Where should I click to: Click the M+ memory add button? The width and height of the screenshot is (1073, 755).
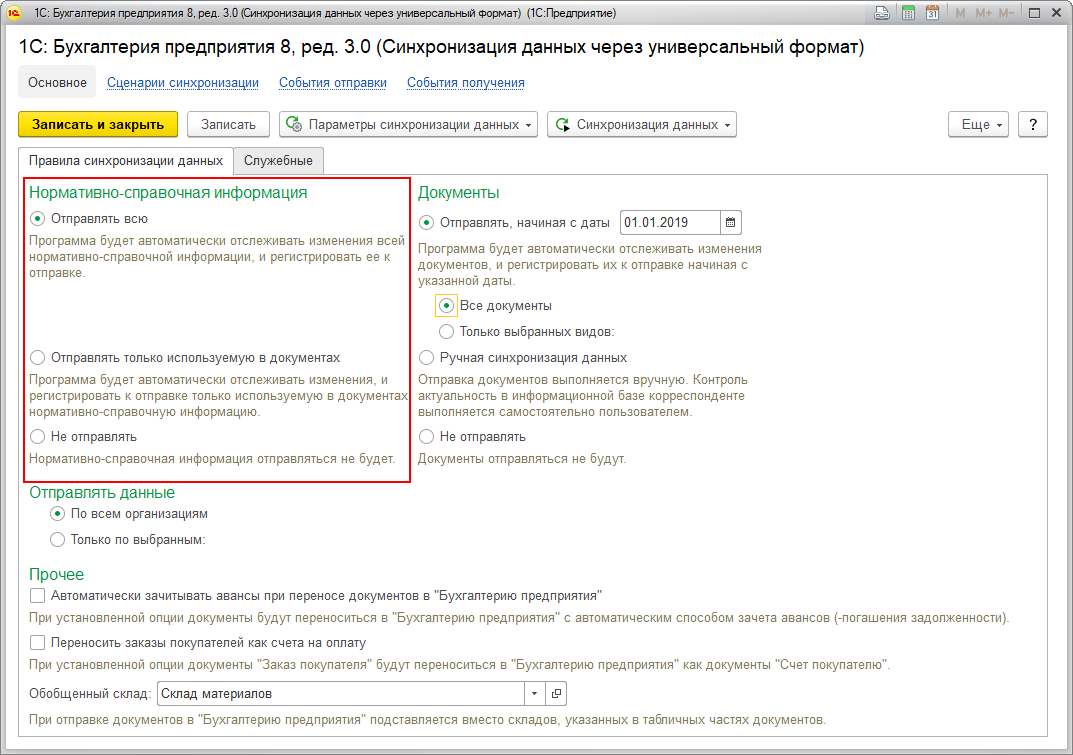pyautogui.click(x=983, y=13)
